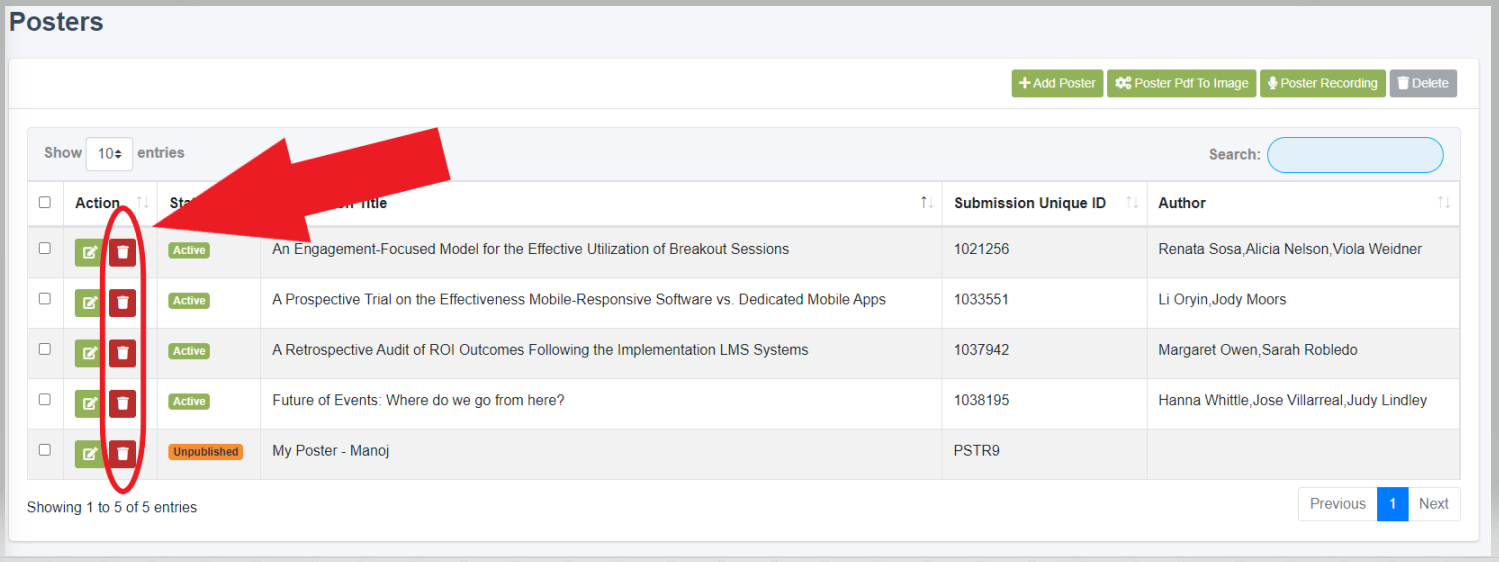Image resolution: width=1499 pixels, height=562 pixels.
Task: Tick the select-all checkbox in table header
Action: click(45, 202)
